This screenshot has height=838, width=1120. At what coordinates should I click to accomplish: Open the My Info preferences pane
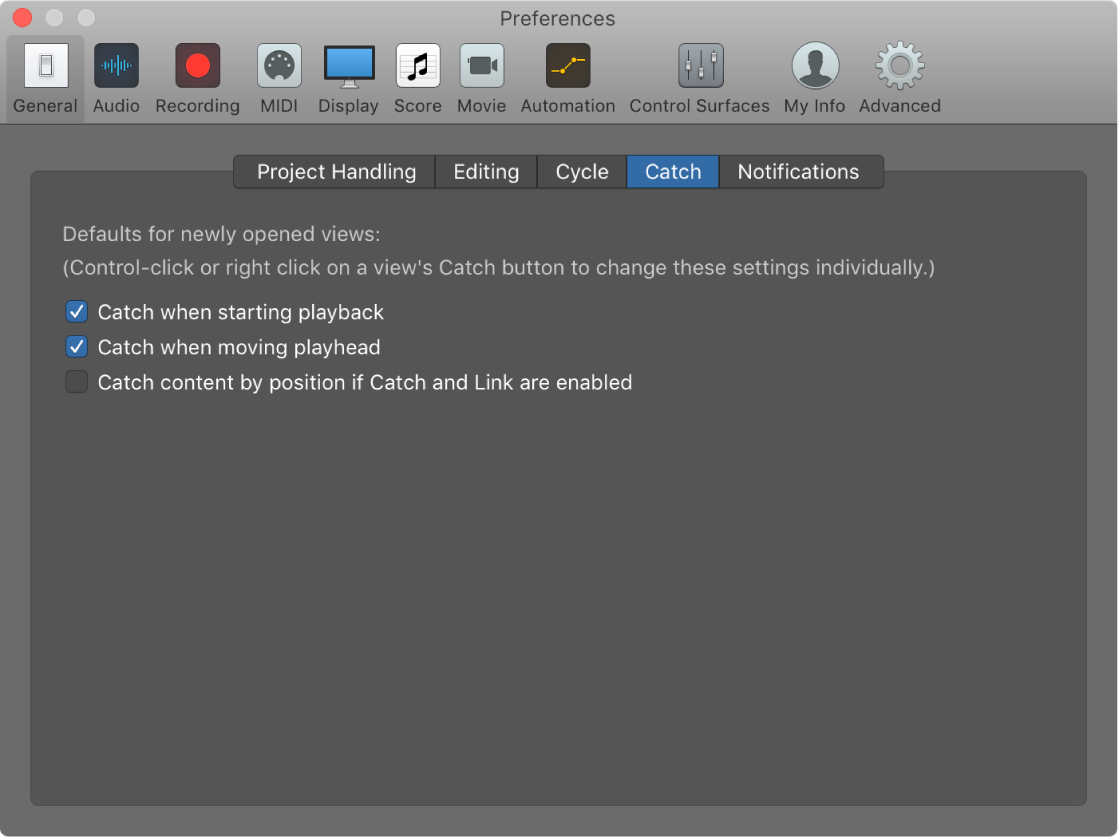point(814,79)
